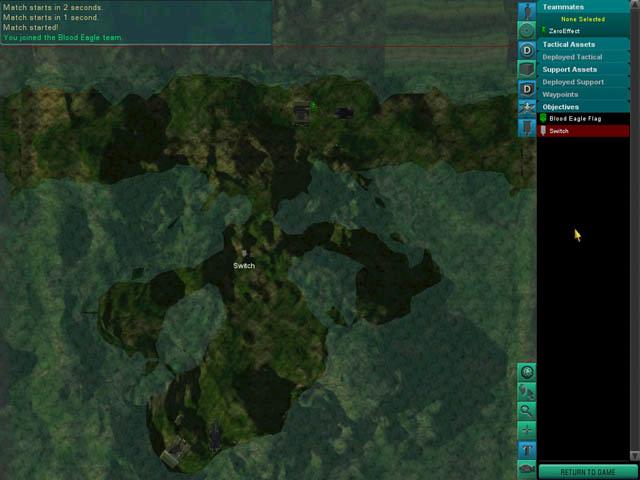640x480 pixels.
Task: Click the structure right of the flag marker
Action: tap(344, 113)
